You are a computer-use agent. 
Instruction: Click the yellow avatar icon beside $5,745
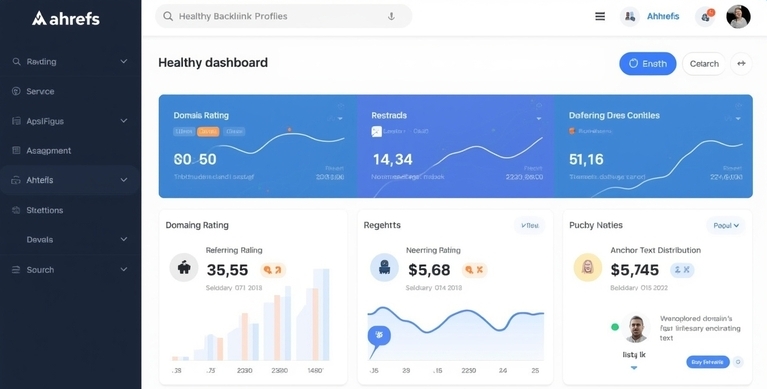(x=587, y=267)
